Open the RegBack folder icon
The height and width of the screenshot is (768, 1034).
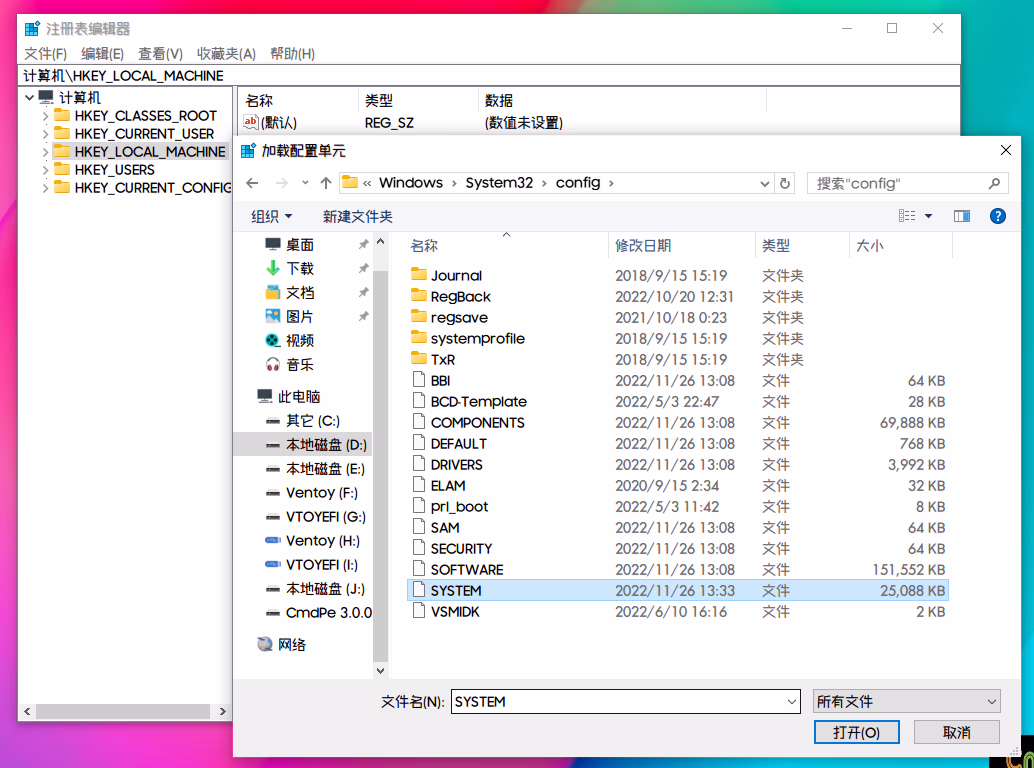coord(419,296)
